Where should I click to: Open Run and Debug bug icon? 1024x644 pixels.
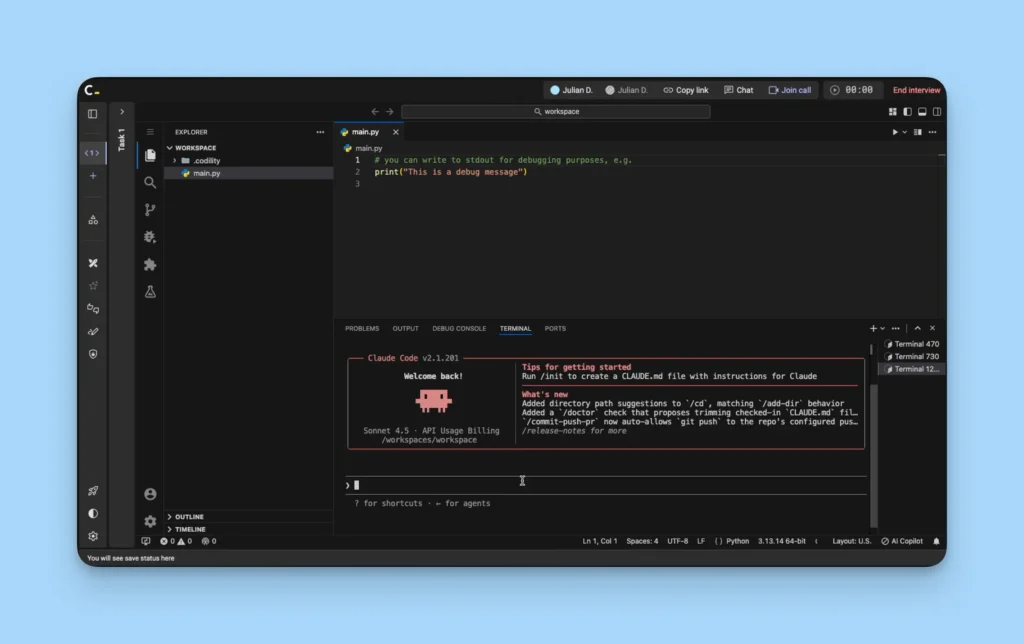(150, 237)
